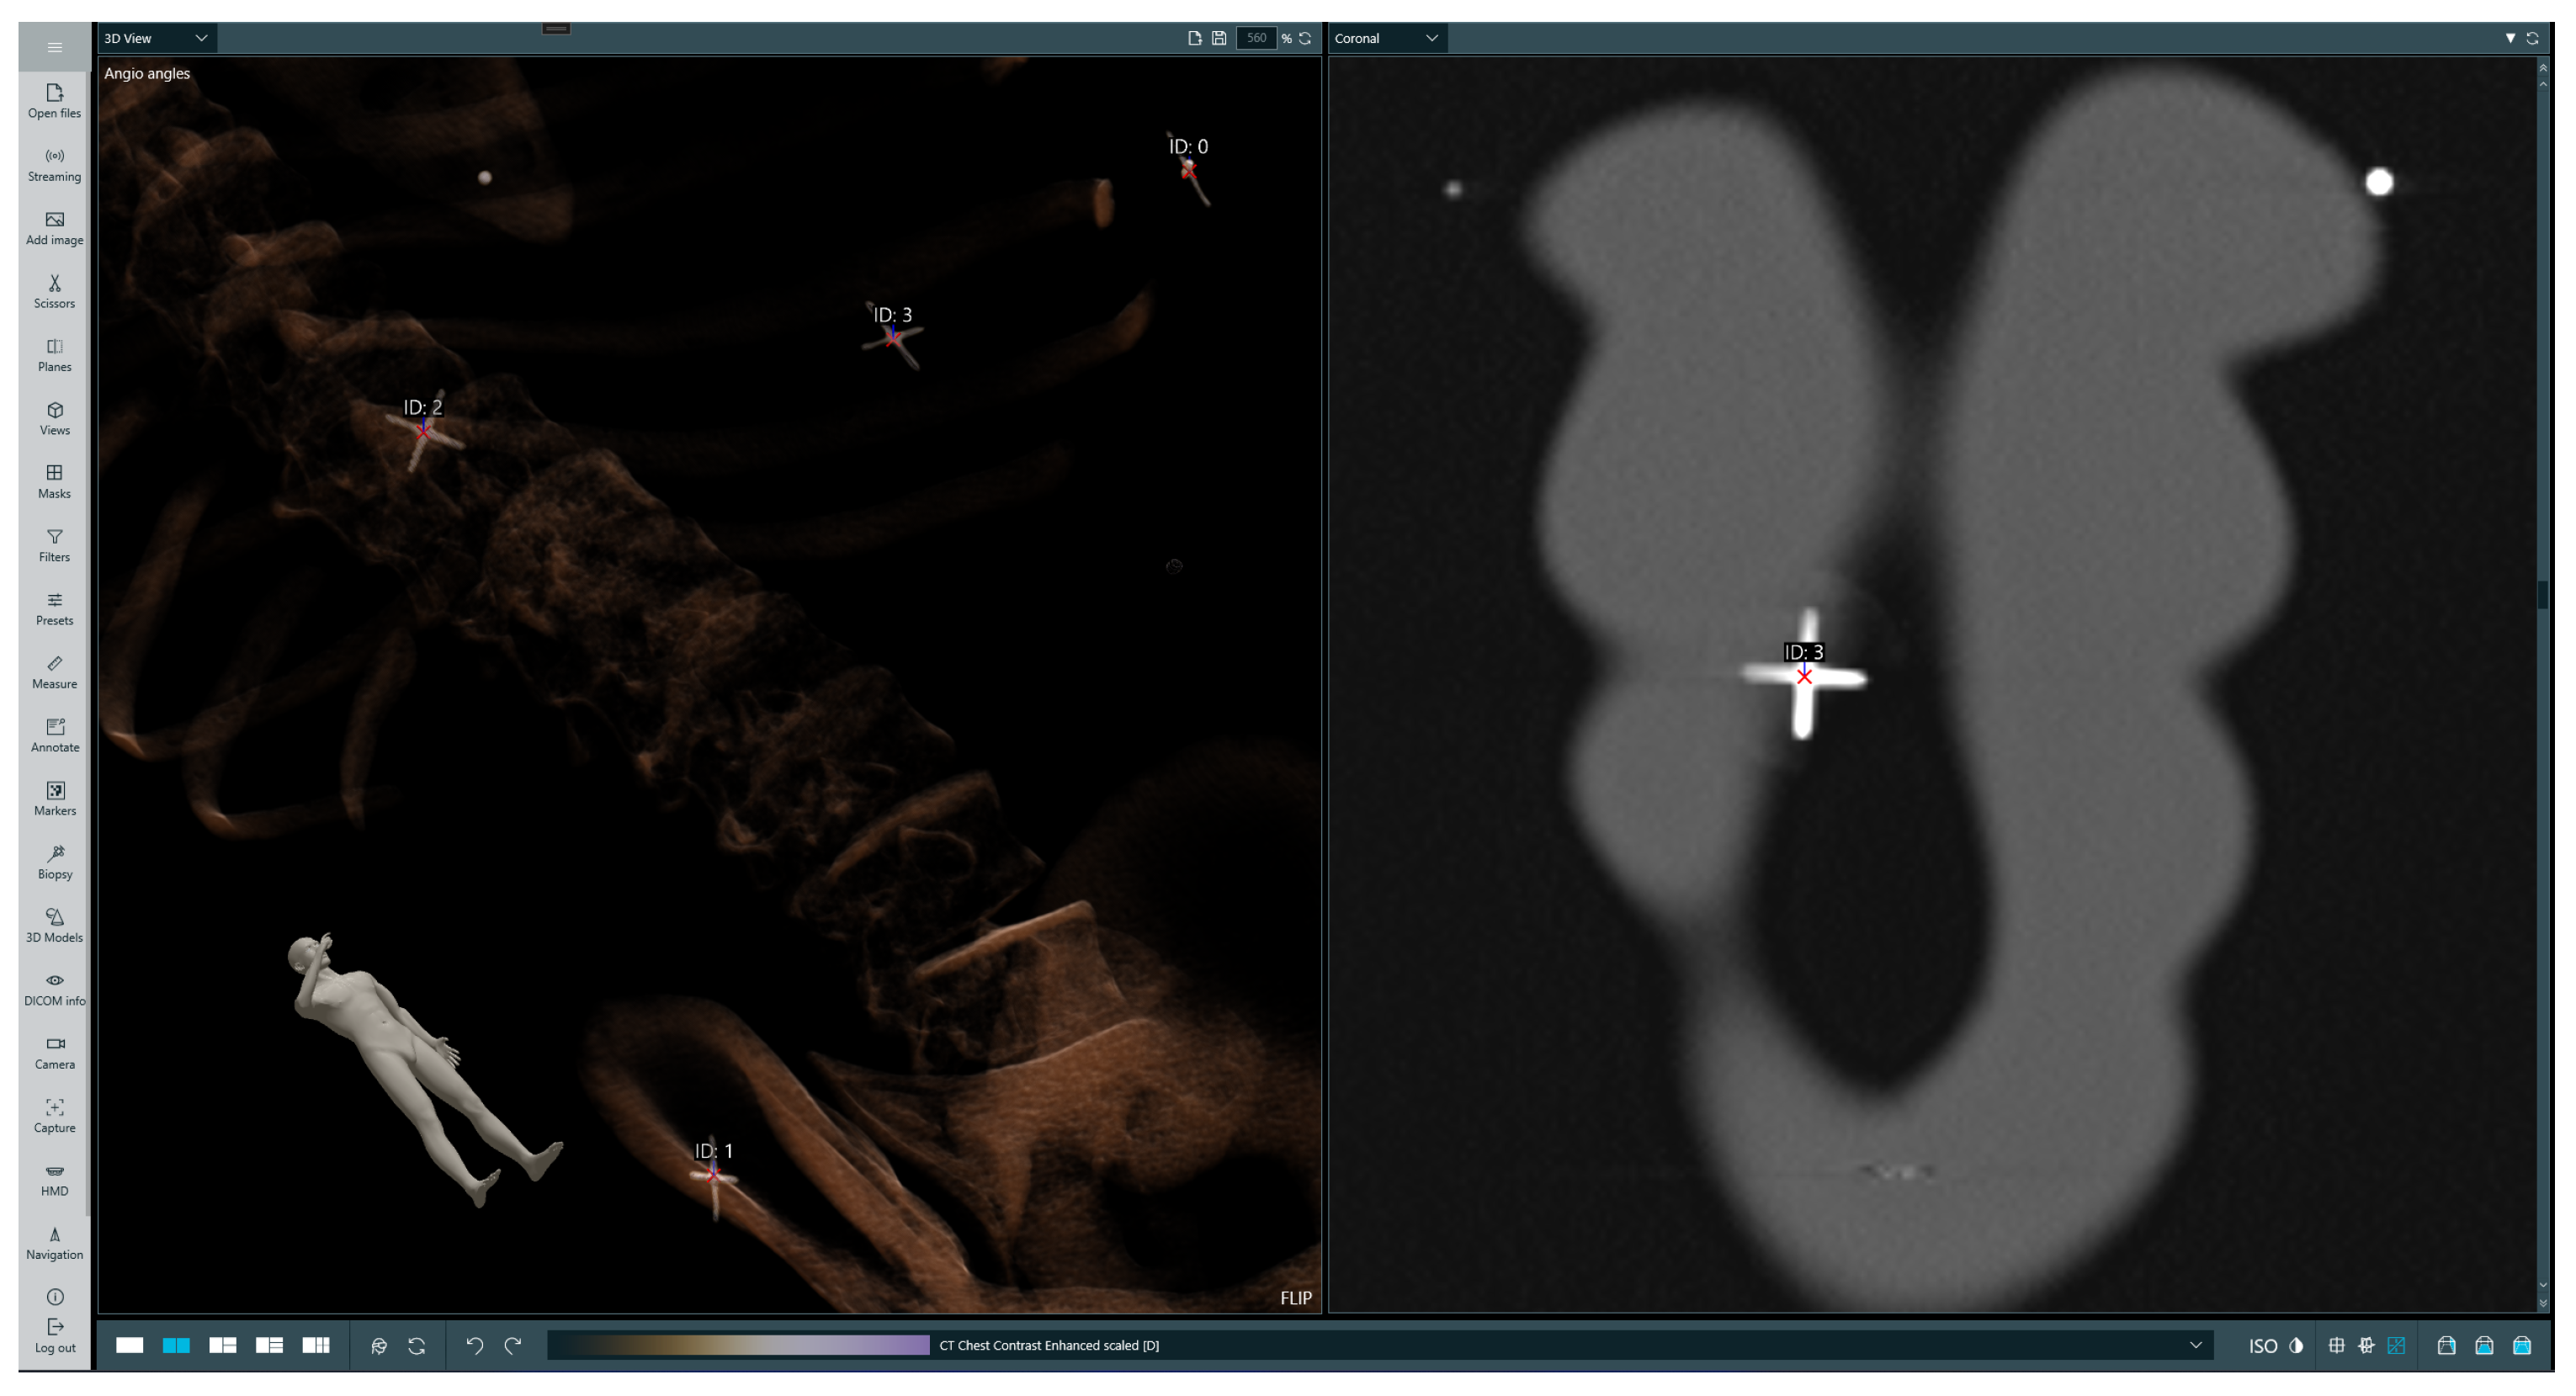The height and width of the screenshot is (1396, 2576).
Task: Open the 3D Models panel
Action: 54,925
